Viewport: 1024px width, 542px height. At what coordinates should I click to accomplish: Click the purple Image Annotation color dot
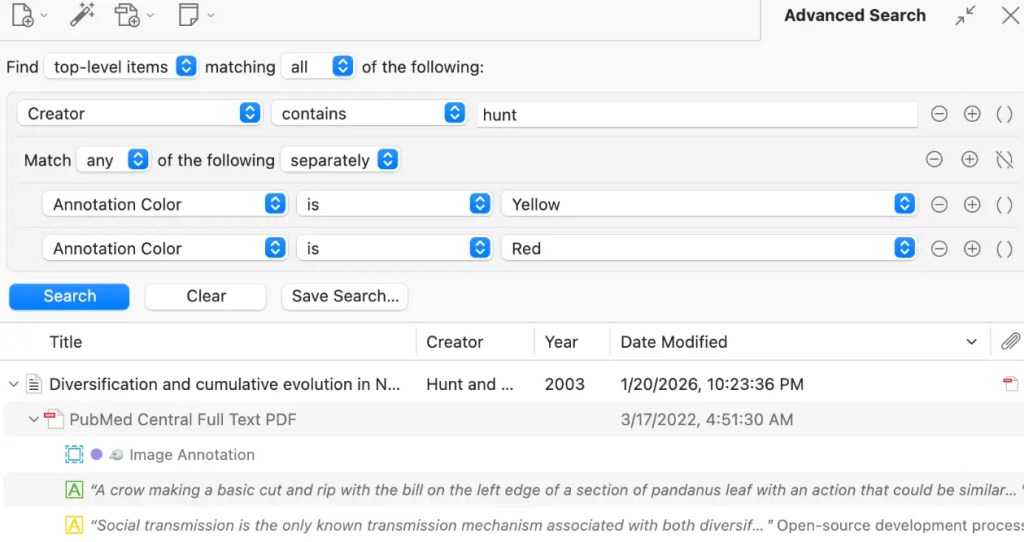[96, 454]
